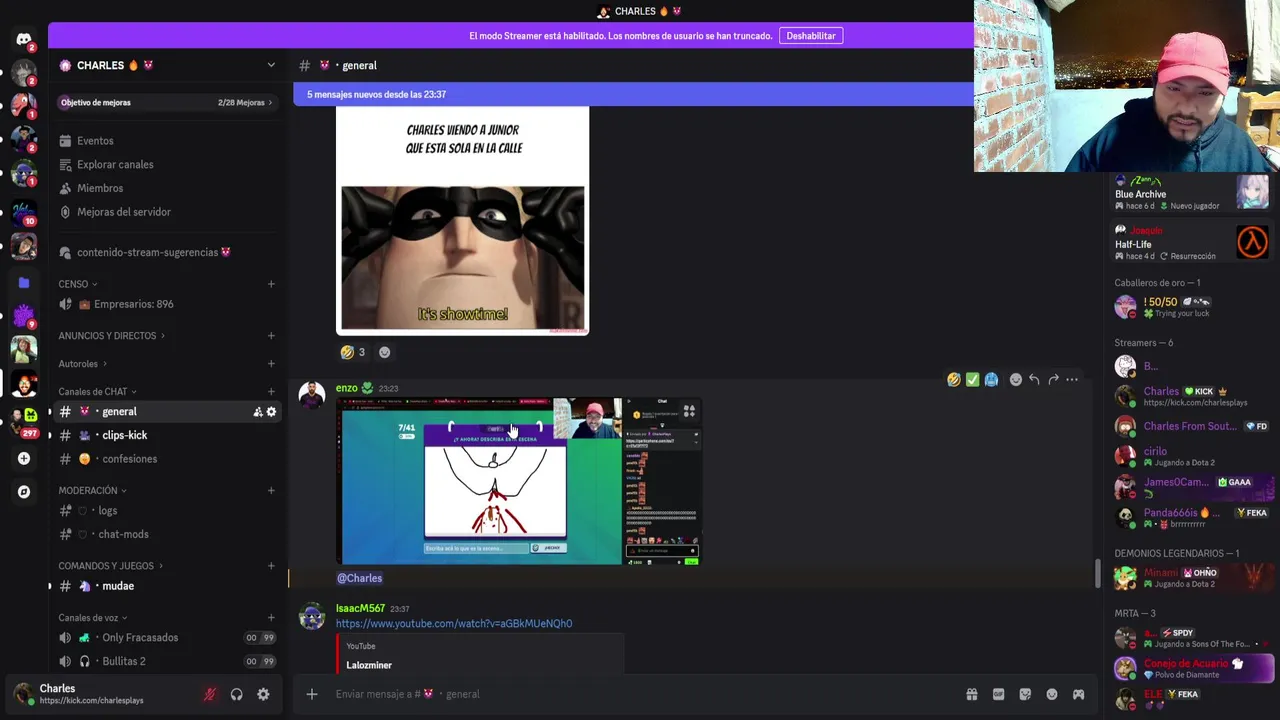This screenshot has height=720, width=1280.
Task: Open the emoji picker in message bar
Action: 1052,694
